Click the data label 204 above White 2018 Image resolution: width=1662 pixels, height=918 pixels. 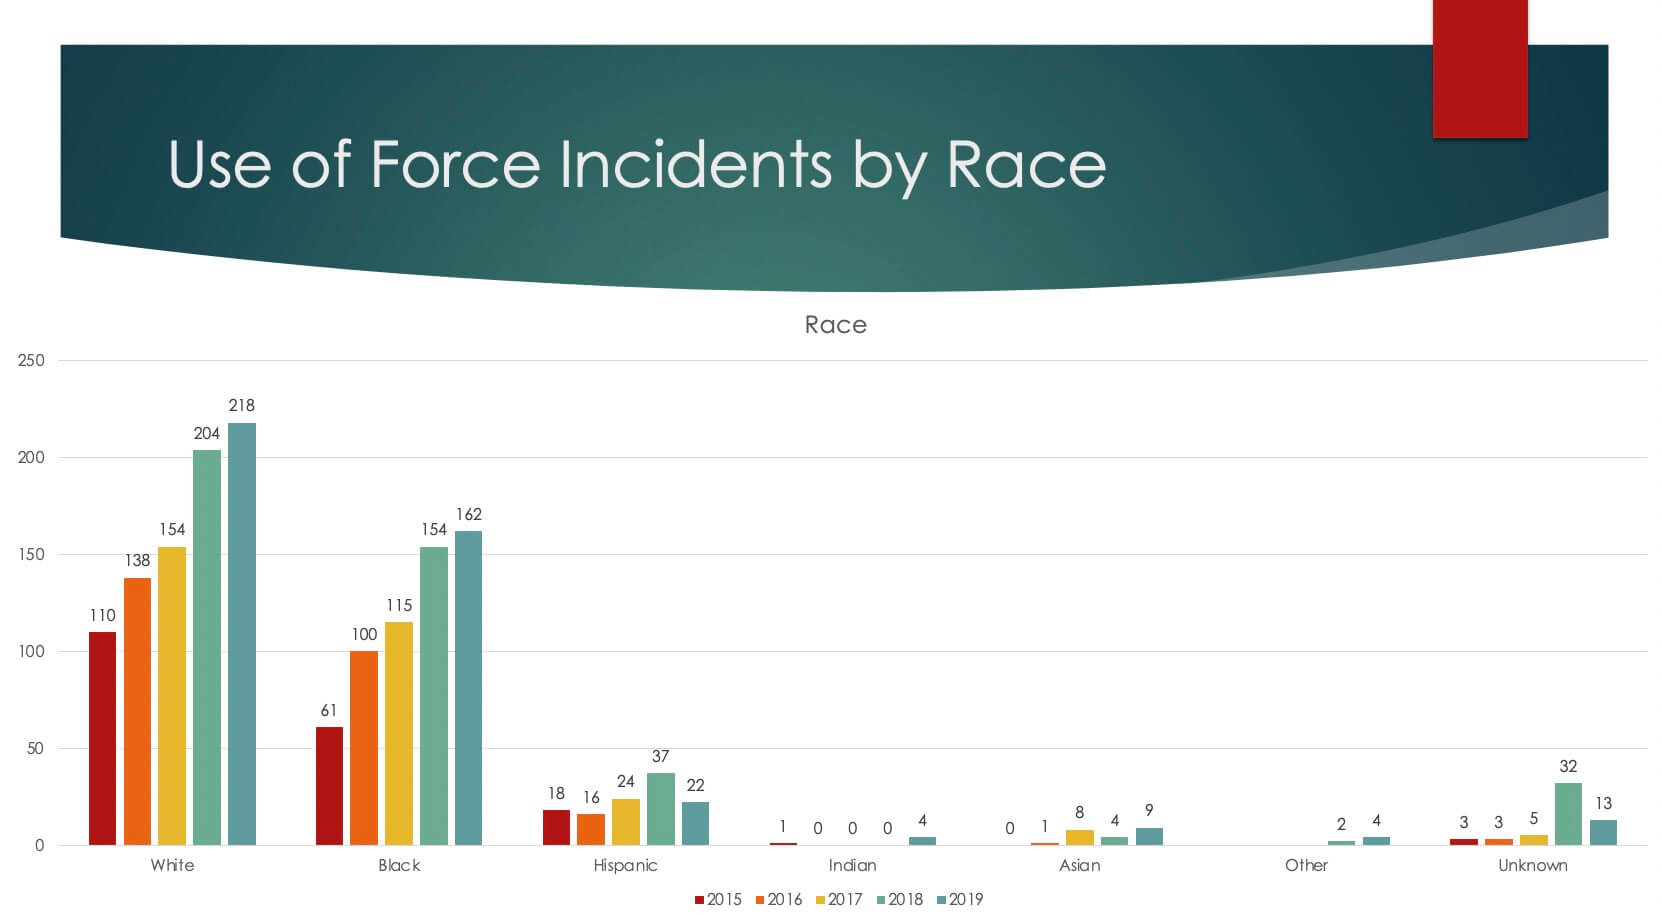coord(206,433)
